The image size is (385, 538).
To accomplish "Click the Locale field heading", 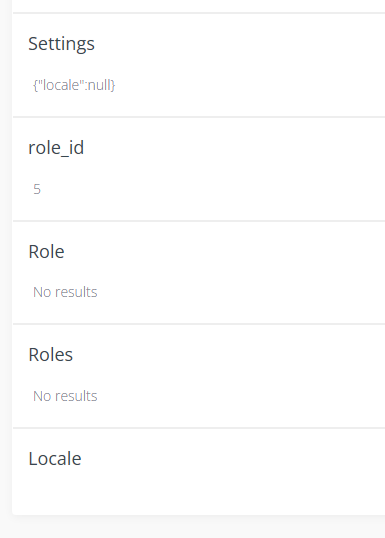I will (x=55, y=458).
